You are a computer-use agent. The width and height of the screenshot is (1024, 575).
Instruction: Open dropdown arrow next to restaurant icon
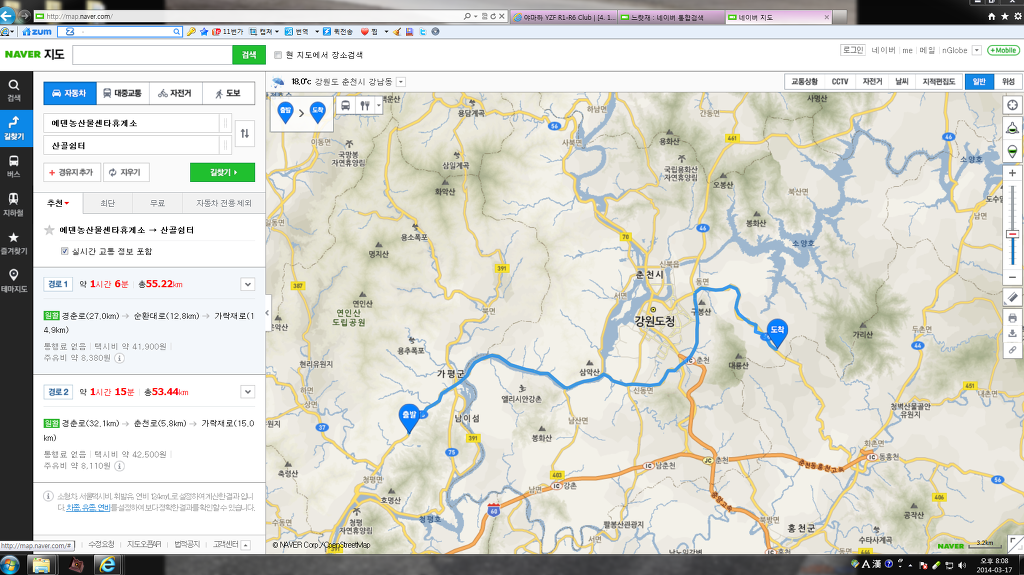[378, 105]
